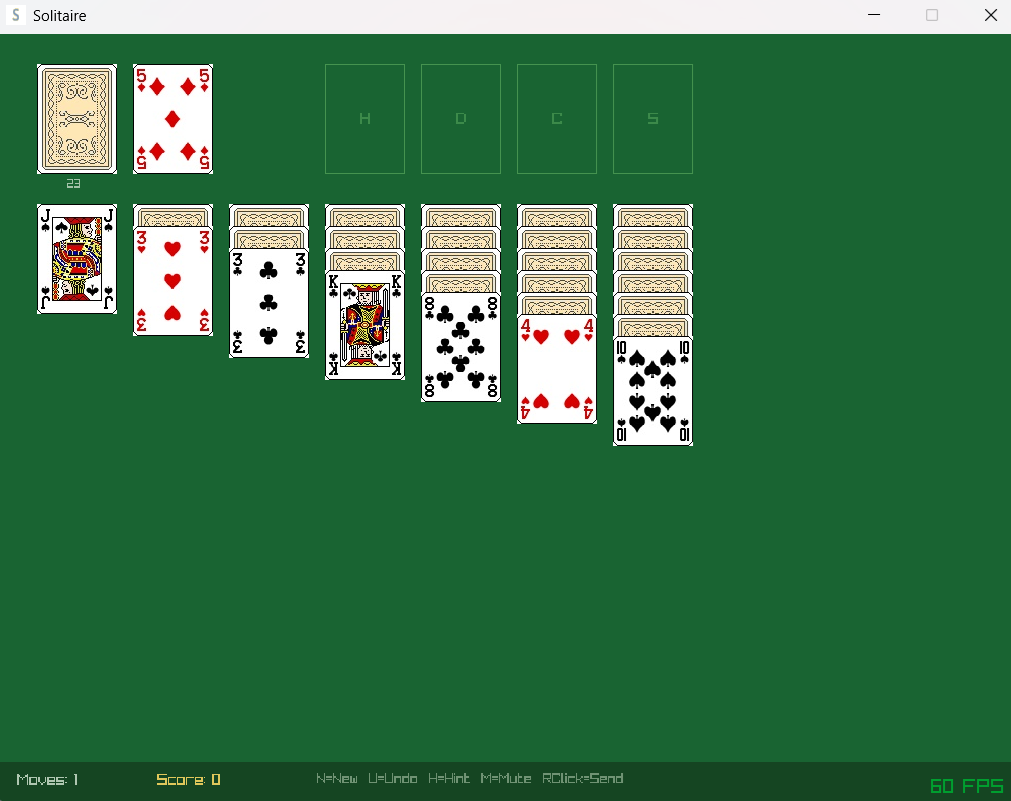
Task: Click the Spades foundation slot labeled S
Action: point(652,118)
